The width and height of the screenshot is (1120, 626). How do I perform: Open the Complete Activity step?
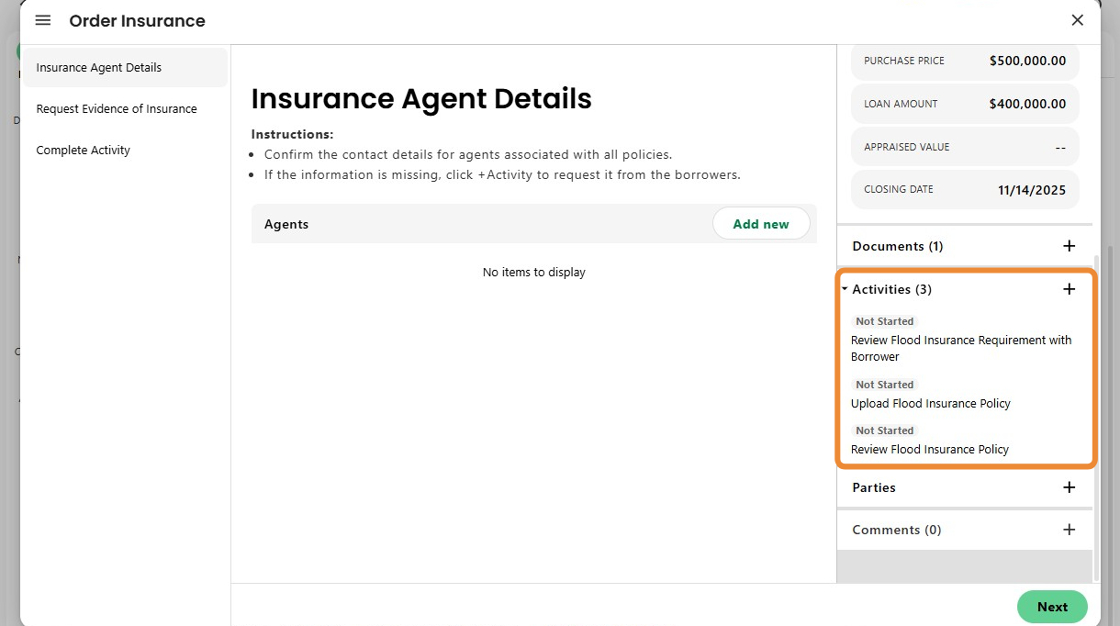(x=83, y=150)
